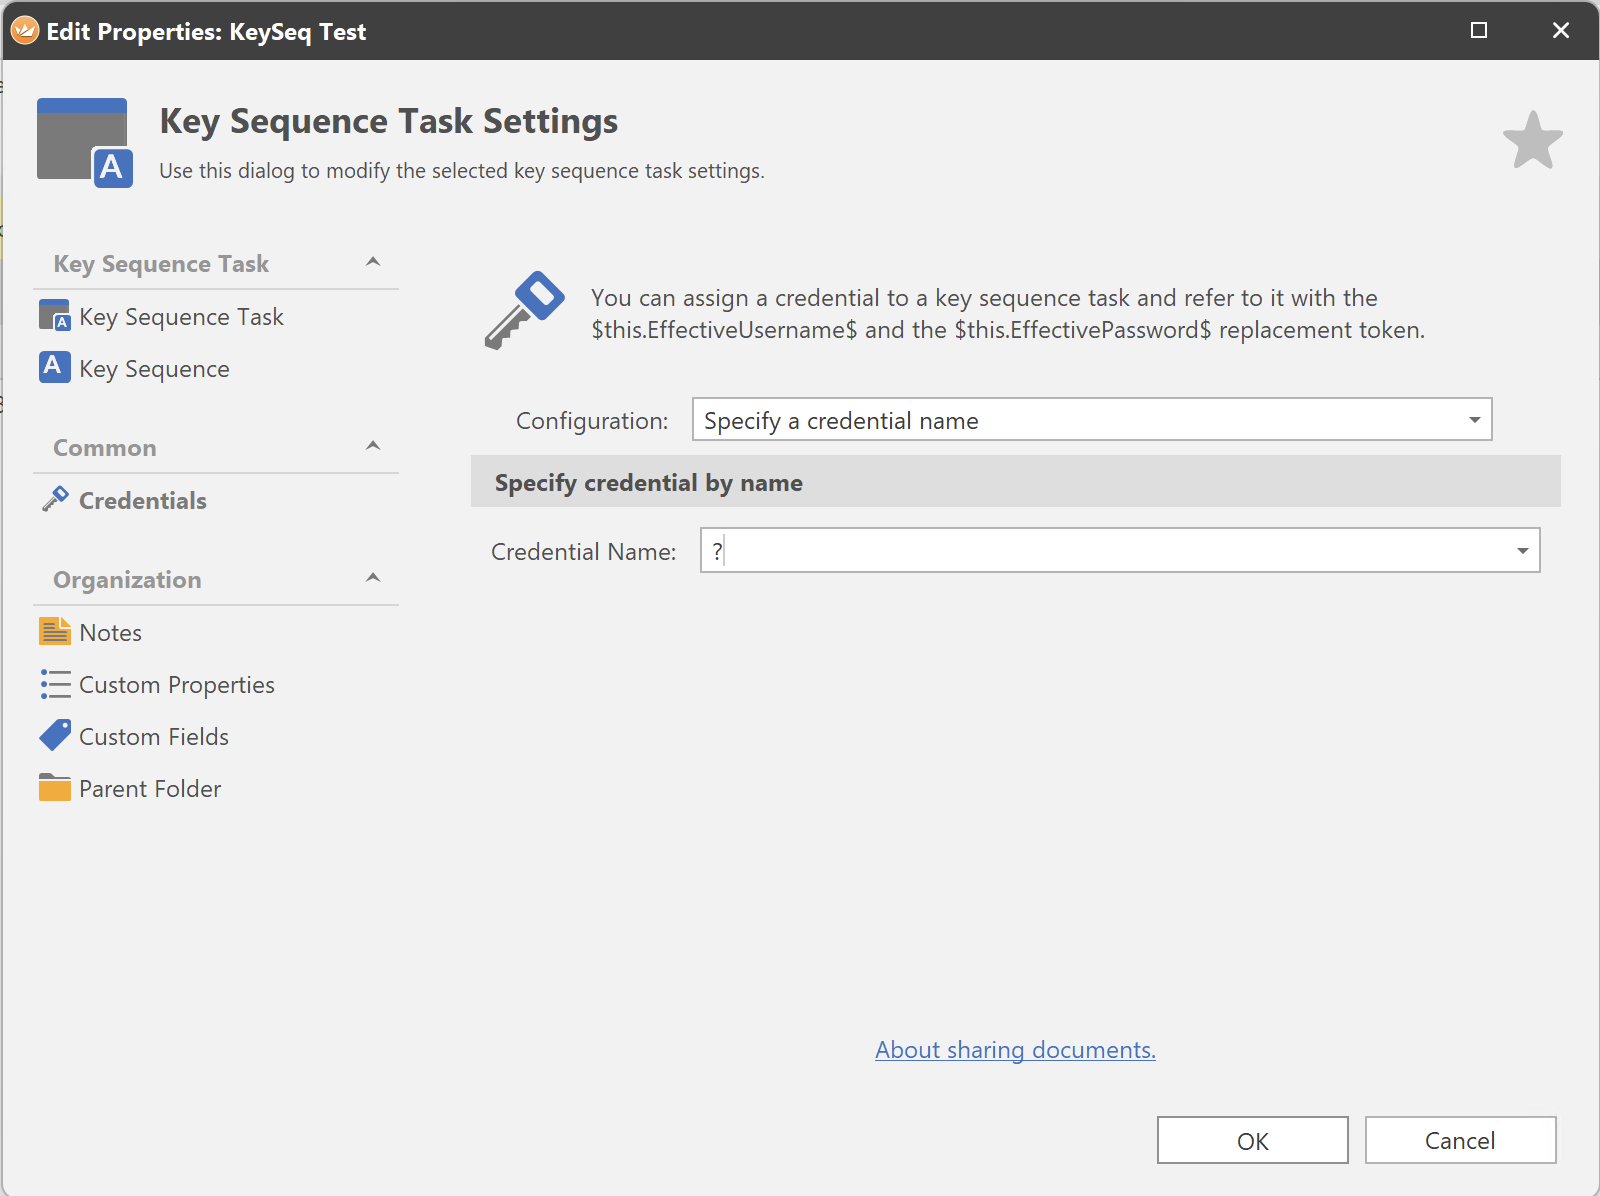The height and width of the screenshot is (1196, 1600).
Task: Maximize the Edit Properties window
Action: 1479,31
